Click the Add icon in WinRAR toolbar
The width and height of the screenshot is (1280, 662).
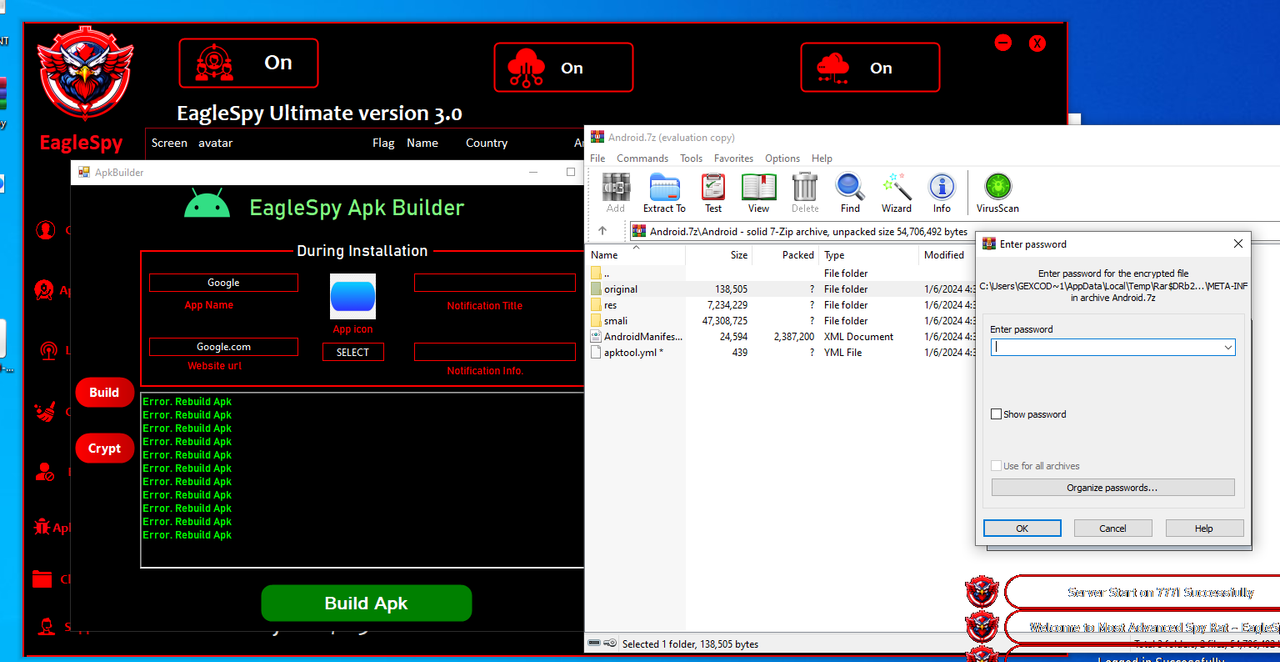coord(615,193)
